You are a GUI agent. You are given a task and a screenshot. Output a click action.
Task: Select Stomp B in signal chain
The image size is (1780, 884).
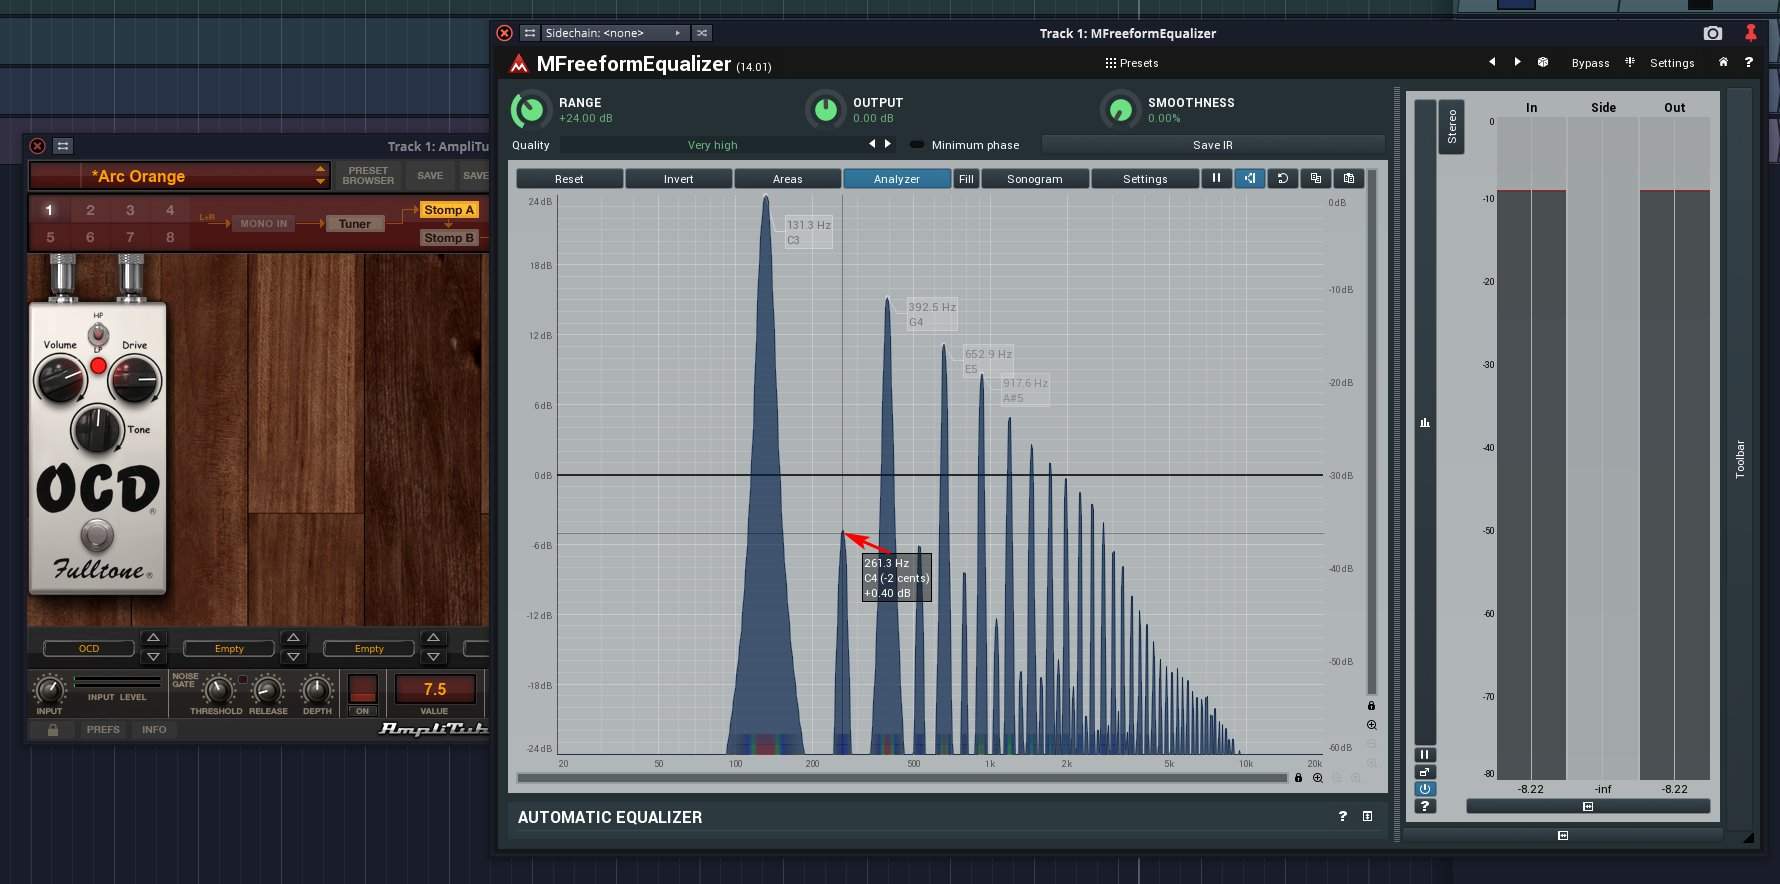click(x=449, y=238)
